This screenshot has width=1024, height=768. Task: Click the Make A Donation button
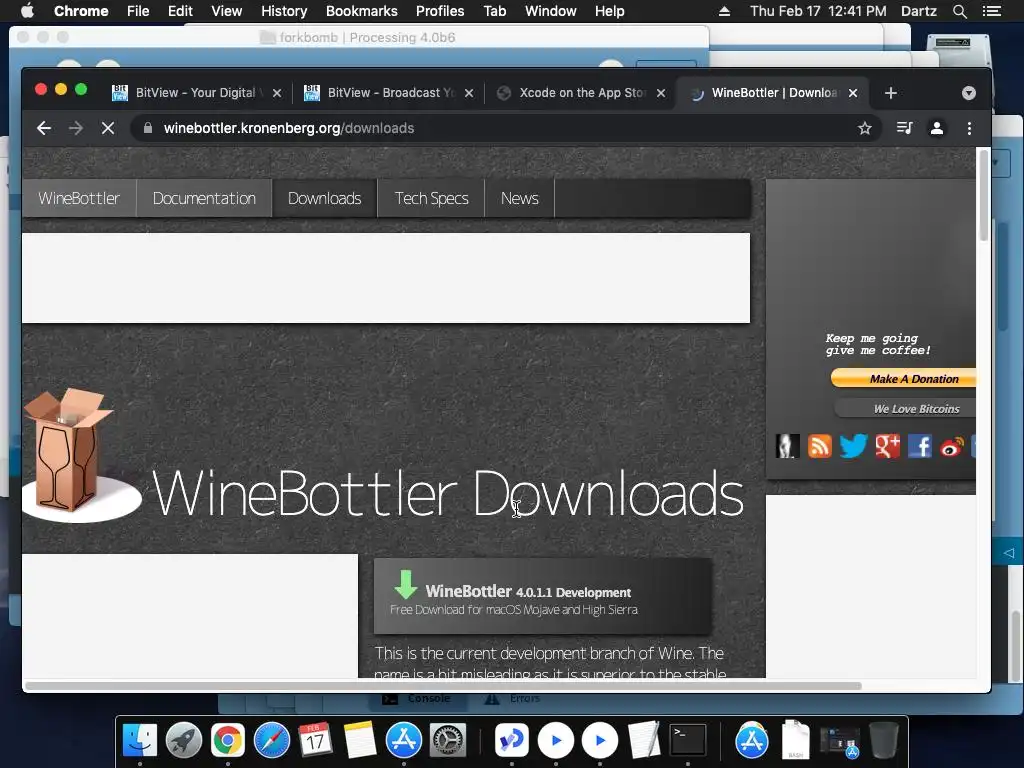click(x=904, y=379)
